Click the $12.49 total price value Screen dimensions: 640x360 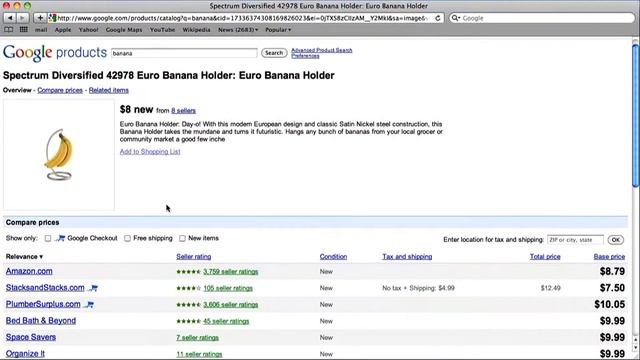[x=550, y=288]
